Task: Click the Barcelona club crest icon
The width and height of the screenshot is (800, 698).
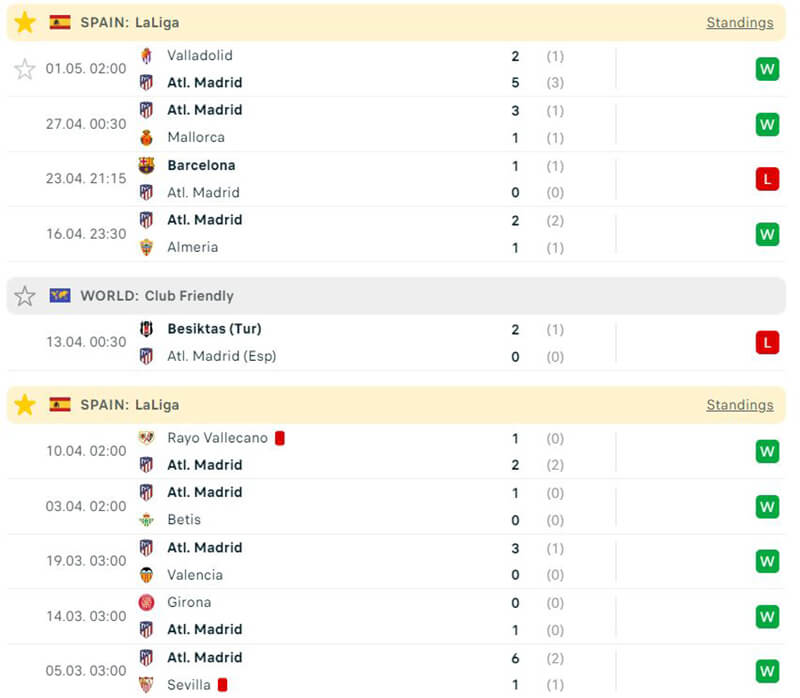Action: pyautogui.click(x=147, y=166)
